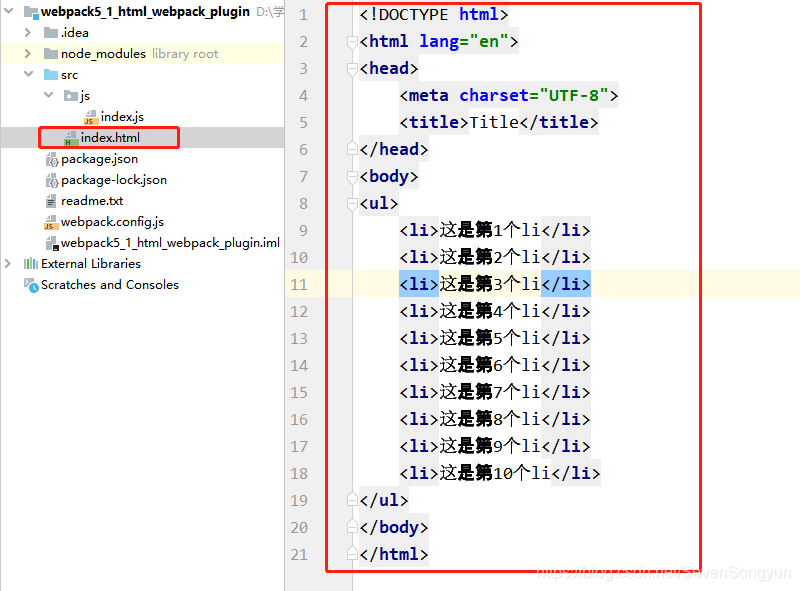Fold the html tag on line 2
The height and width of the screenshot is (591, 800).
click(x=352, y=42)
